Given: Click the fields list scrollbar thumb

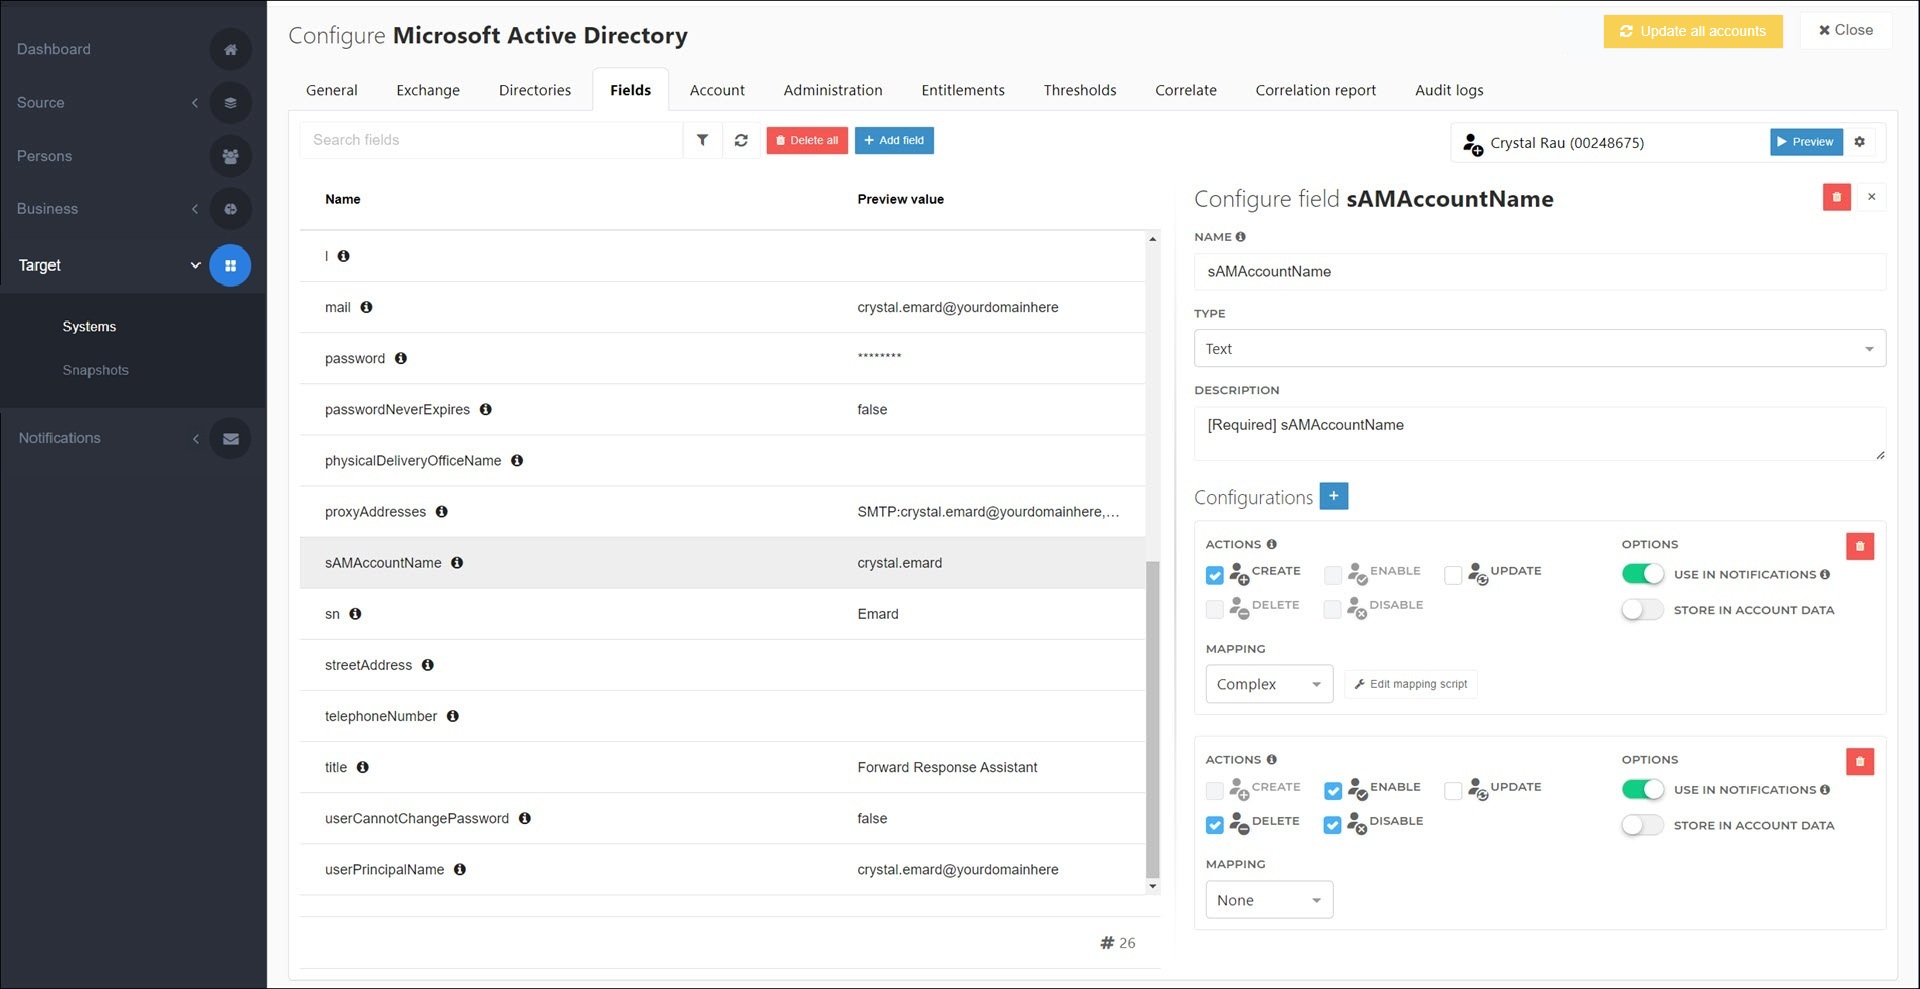Looking at the screenshot, I should [1152, 718].
